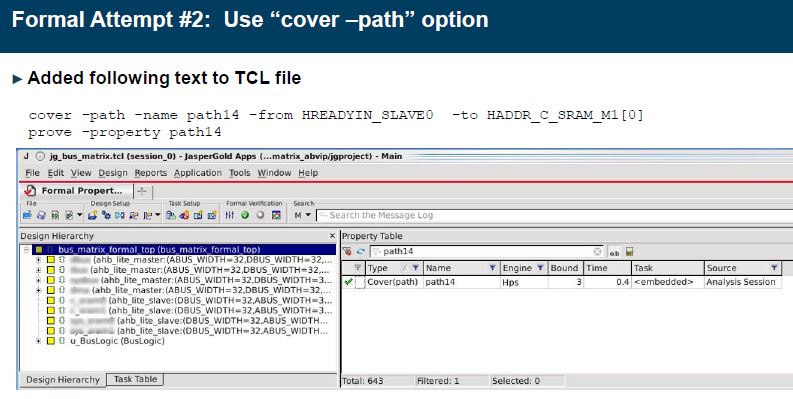Click the third File toolbar script icon
Screen dimensions: 793x399
pos(55,215)
